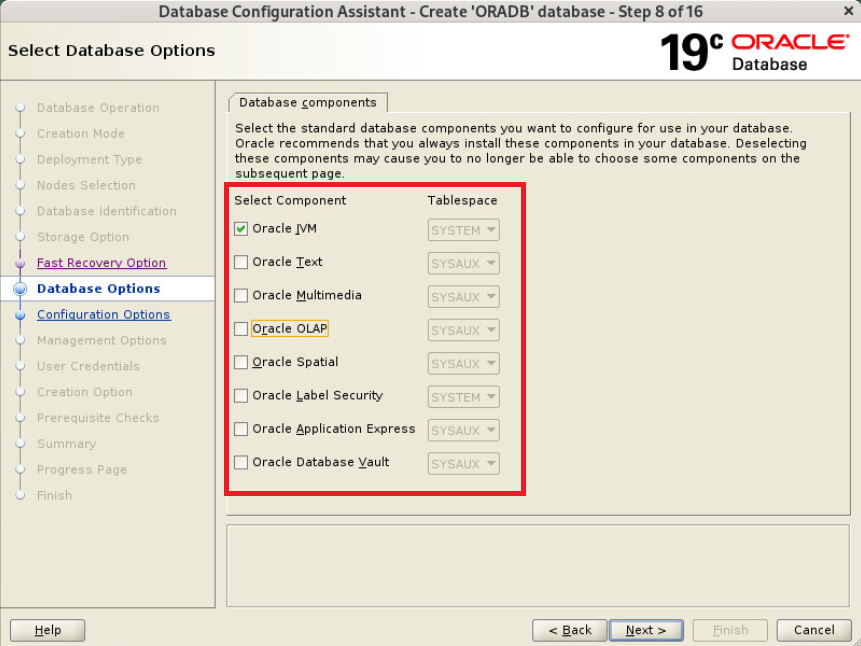Click the Nodes Selection step label
861x646 pixels.
click(x=86, y=185)
